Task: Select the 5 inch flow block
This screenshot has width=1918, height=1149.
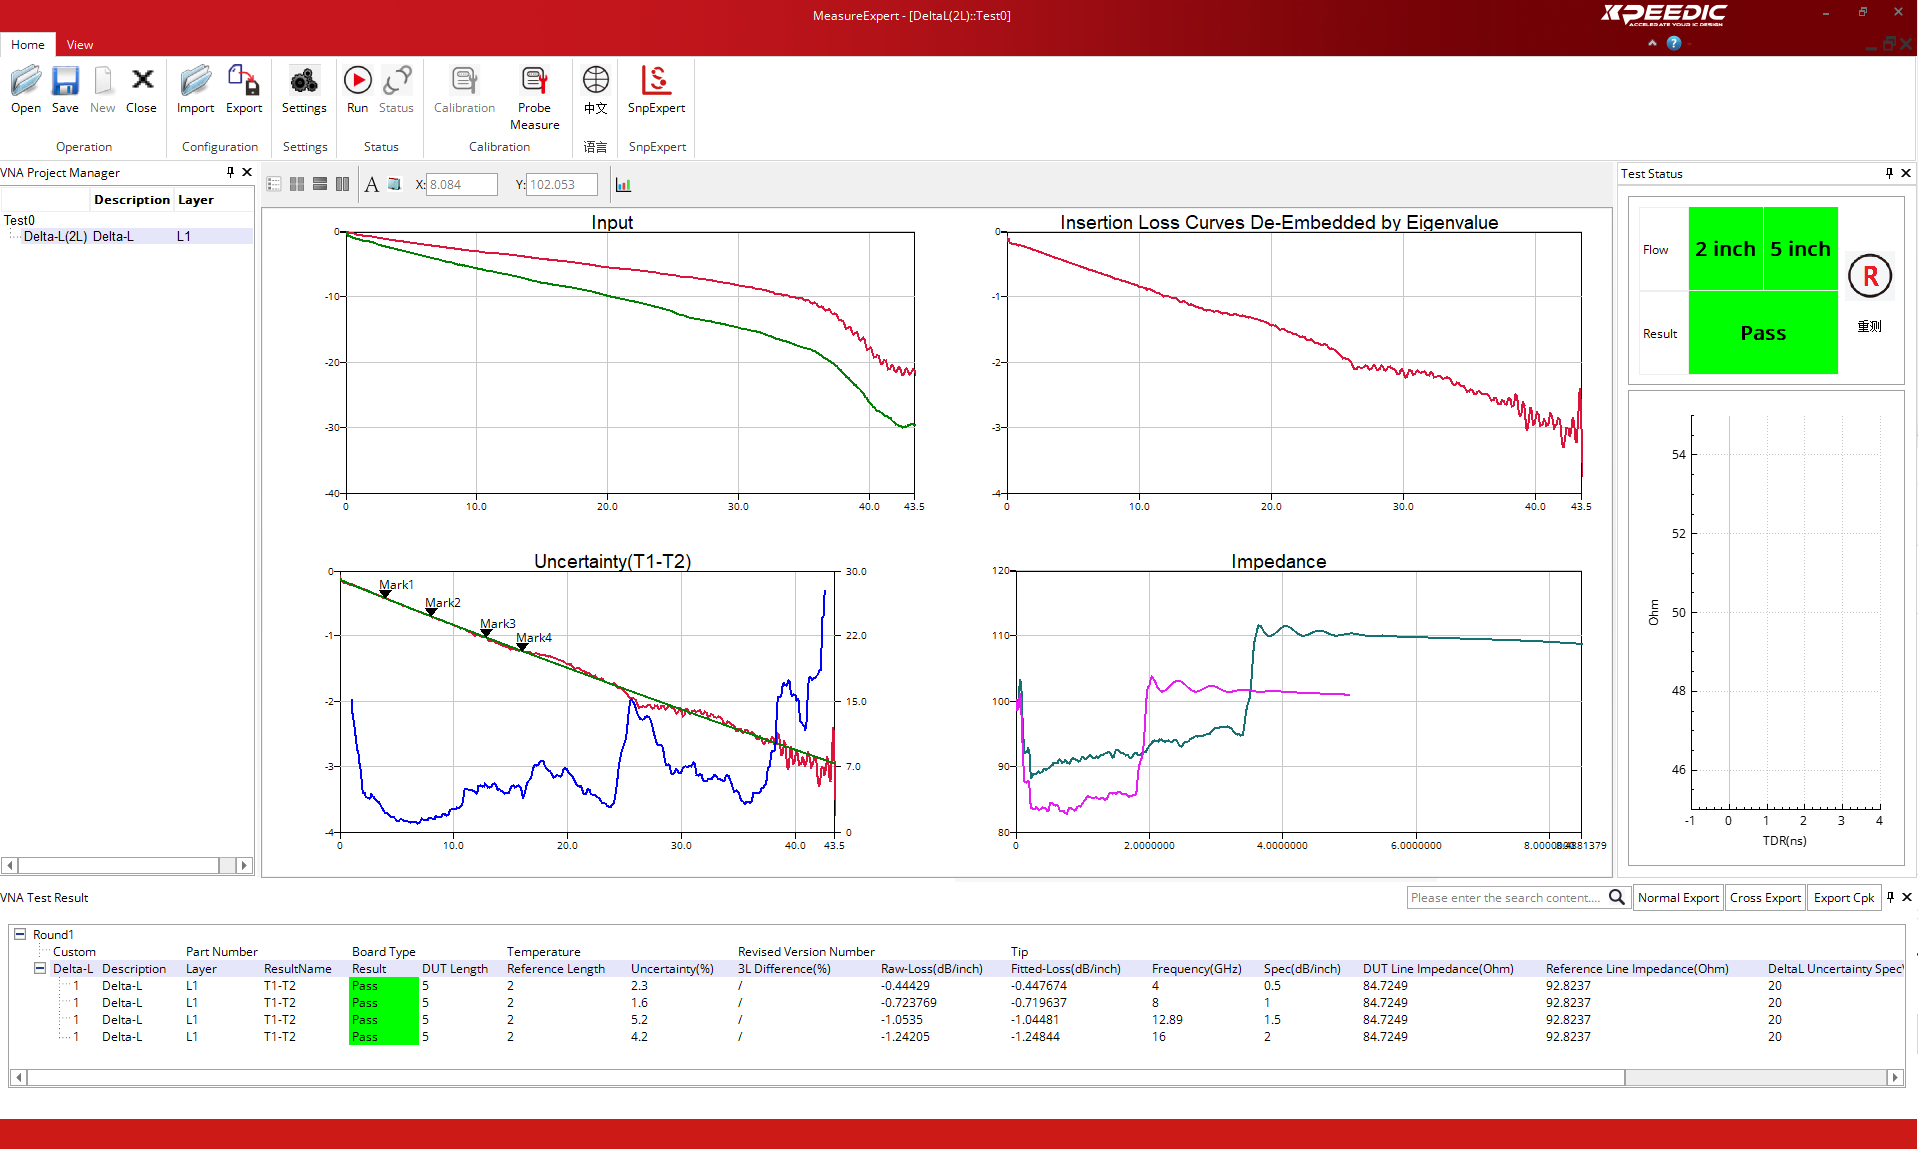Action: [1800, 249]
